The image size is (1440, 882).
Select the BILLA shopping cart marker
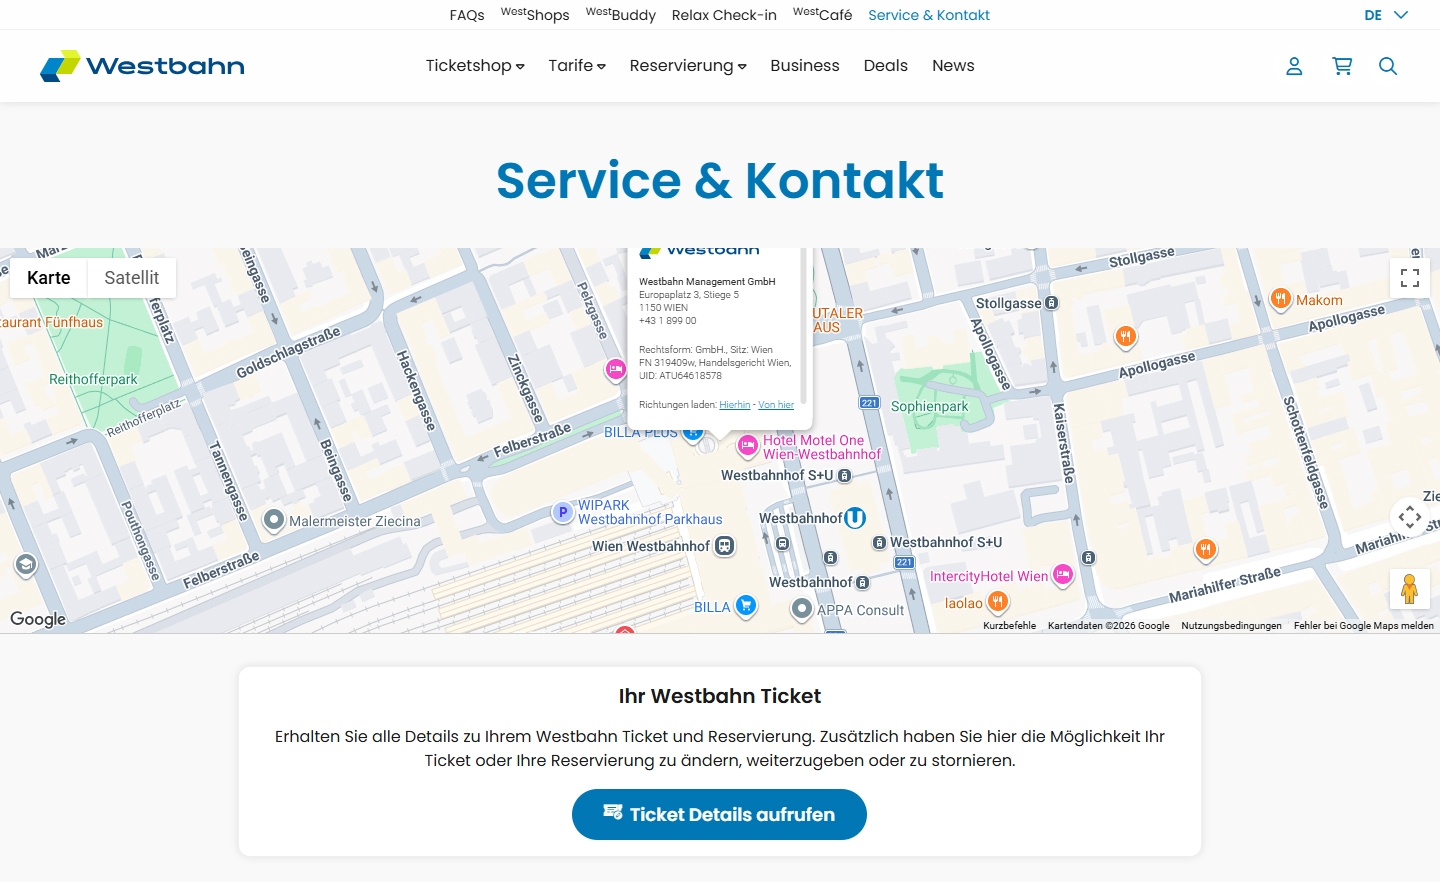(745, 605)
